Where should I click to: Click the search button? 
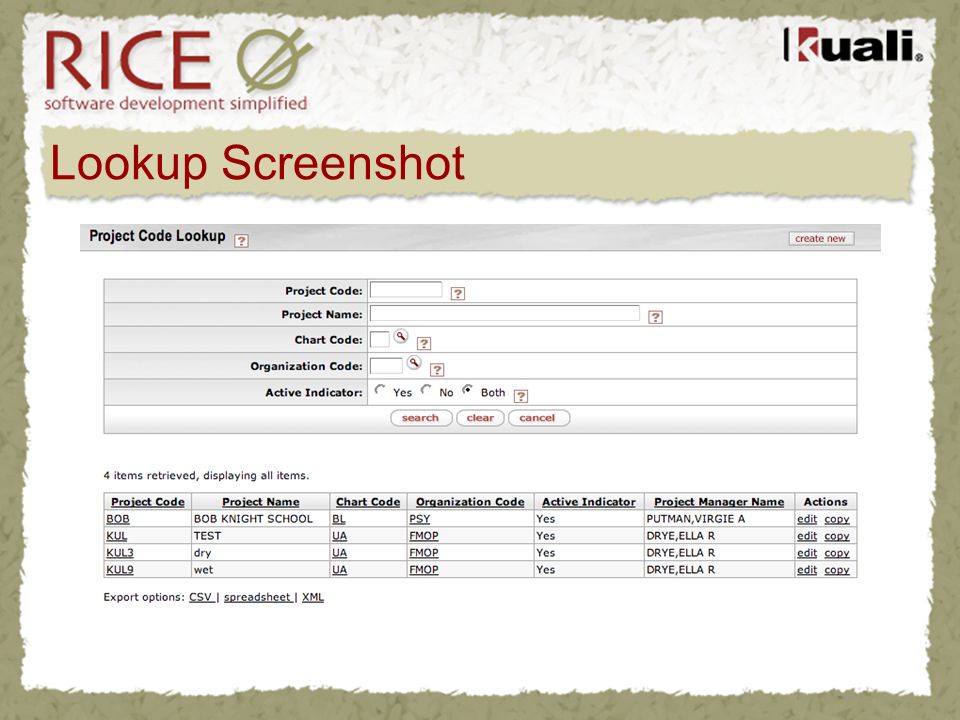tap(421, 418)
